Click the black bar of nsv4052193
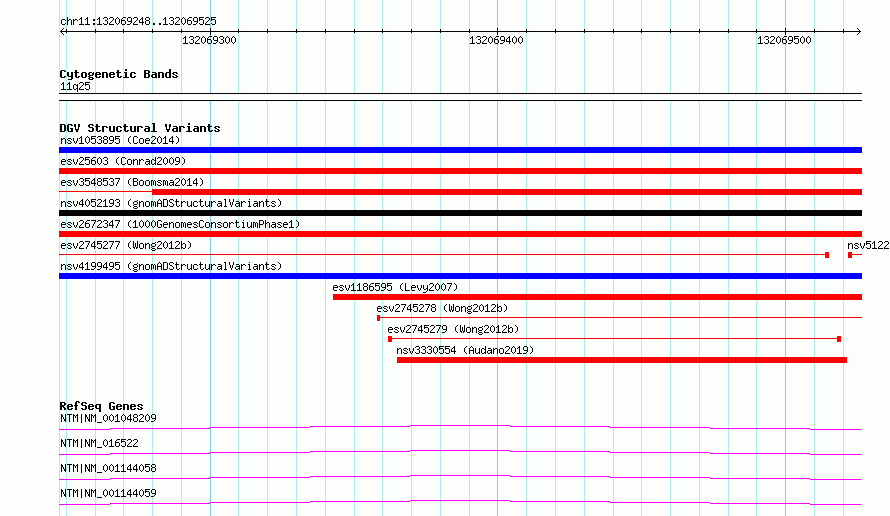Screen dimensions: 890x516 tap(460, 213)
